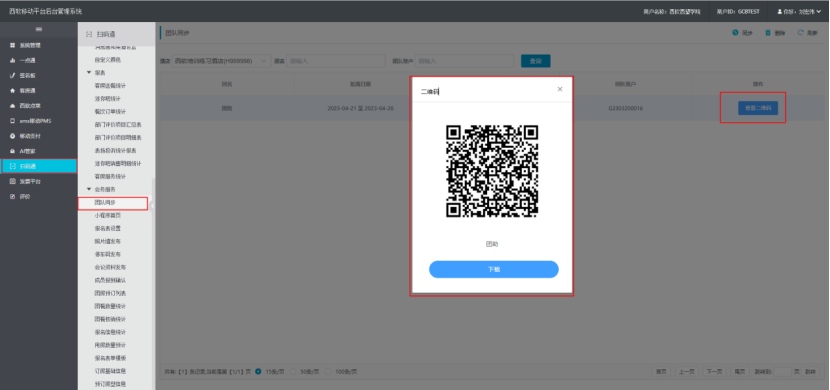The height and width of the screenshot is (390, 830).
Task: Open 照片墙发布 in the submenu
Action: pos(107,241)
